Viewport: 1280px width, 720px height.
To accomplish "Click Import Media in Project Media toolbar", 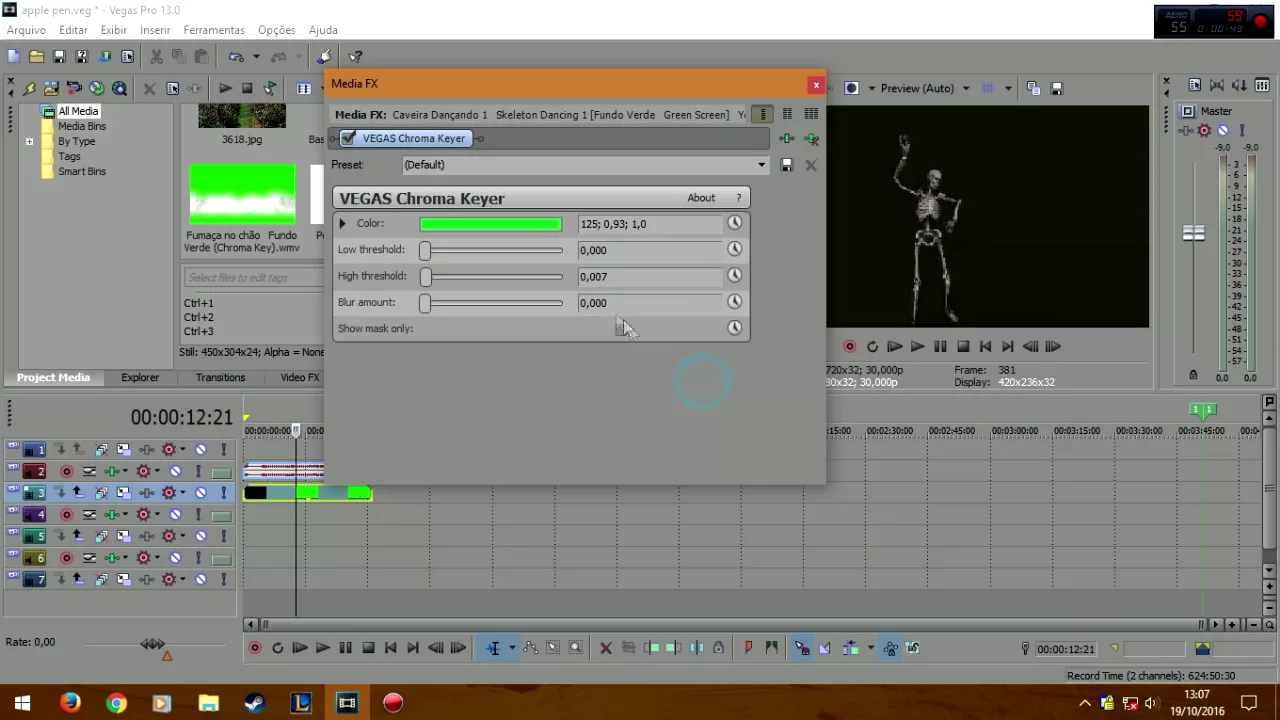I will [51, 88].
